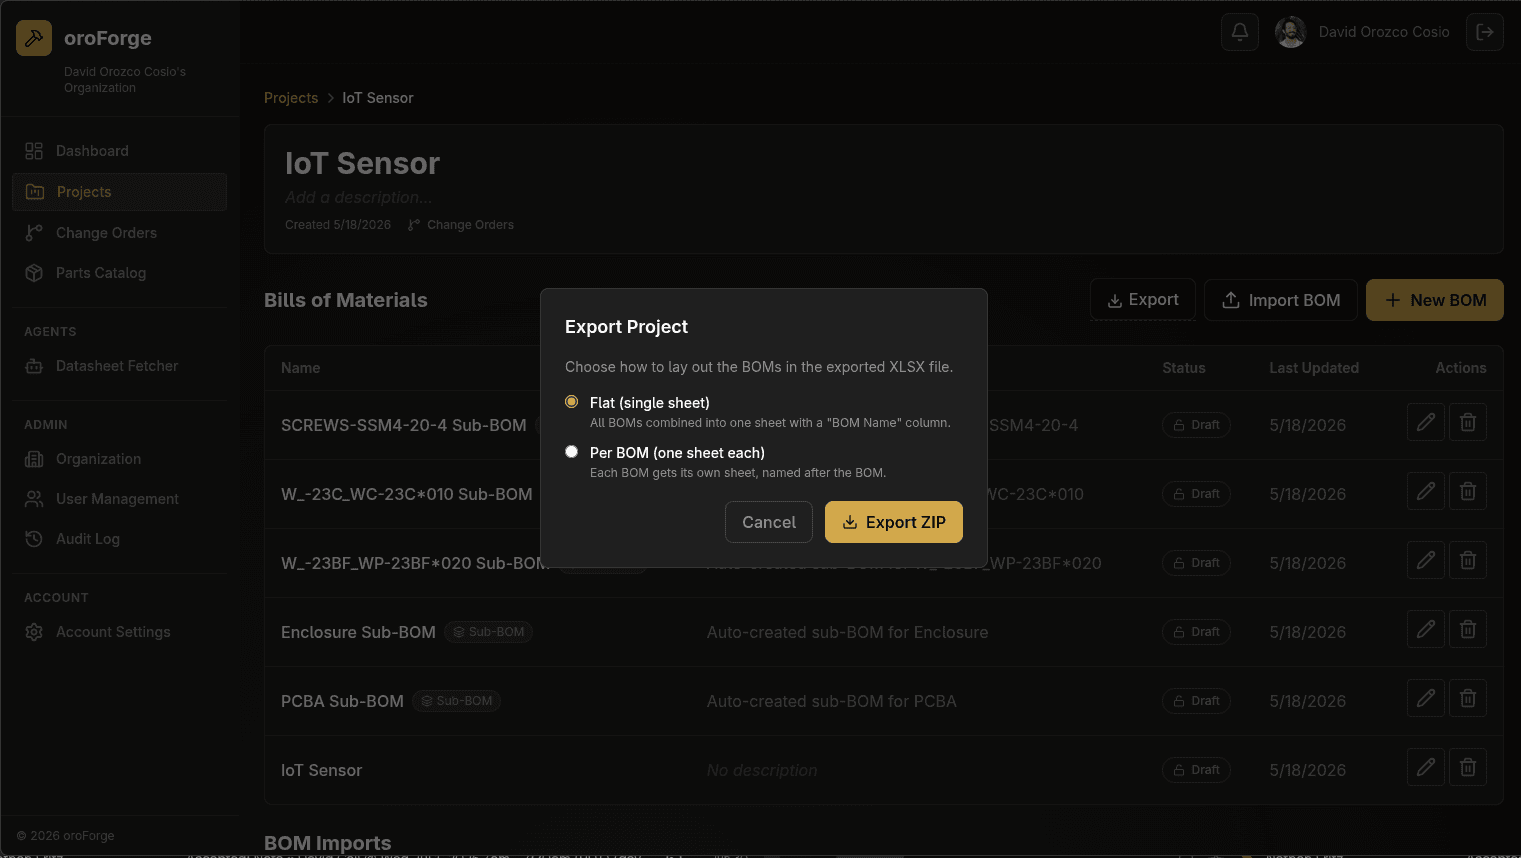Select the Flat (single sheet) radio option
The width and height of the screenshot is (1521, 858).
[572, 402]
